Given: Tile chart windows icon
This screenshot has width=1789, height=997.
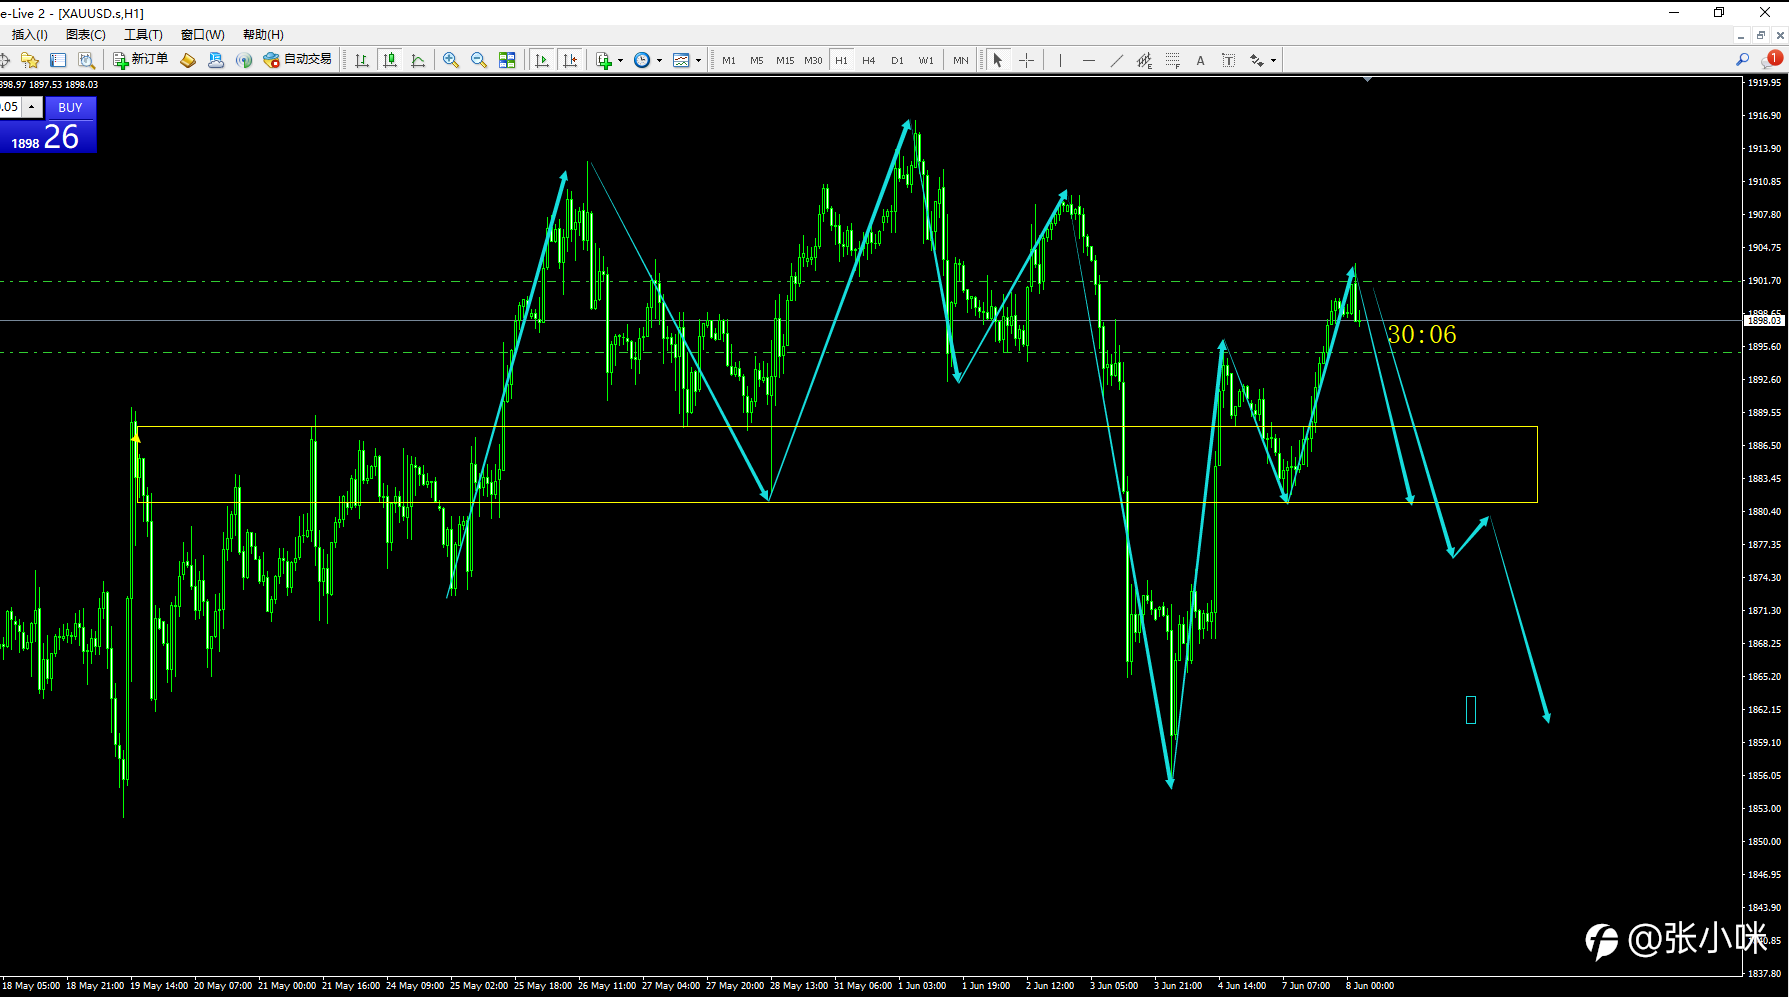Looking at the screenshot, I should coord(507,60).
